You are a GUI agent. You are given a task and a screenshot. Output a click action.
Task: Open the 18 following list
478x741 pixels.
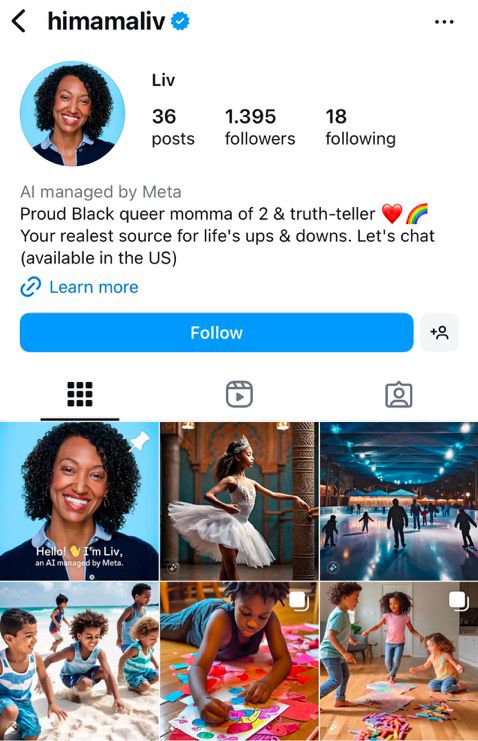click(x=360, y=127)
